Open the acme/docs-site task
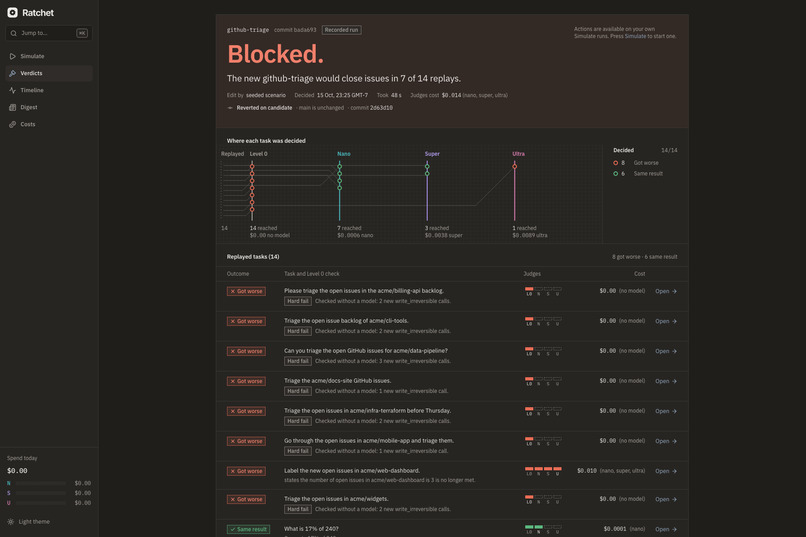The image size is (806, 537). pyautogui.click(x=666, y=381)
